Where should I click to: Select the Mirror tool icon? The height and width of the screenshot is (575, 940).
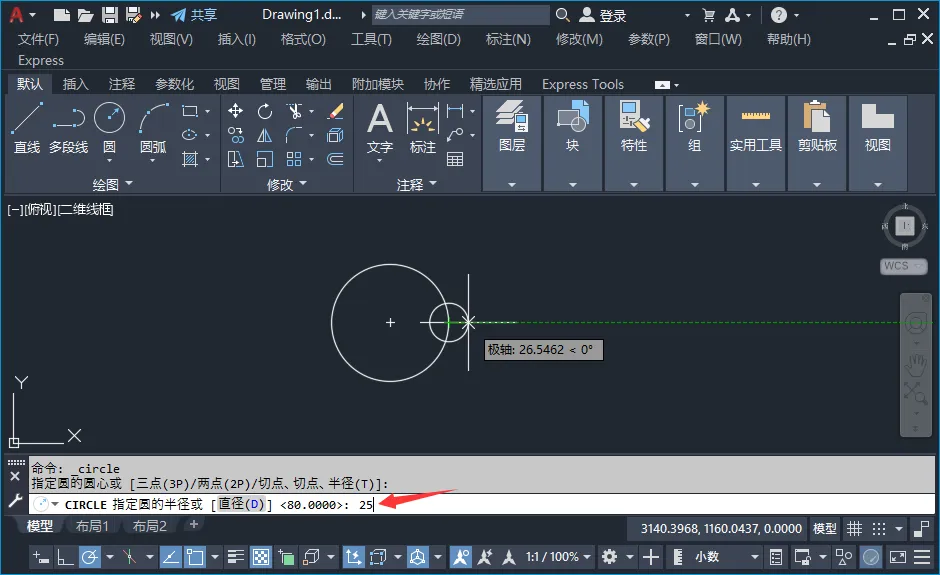264,136
